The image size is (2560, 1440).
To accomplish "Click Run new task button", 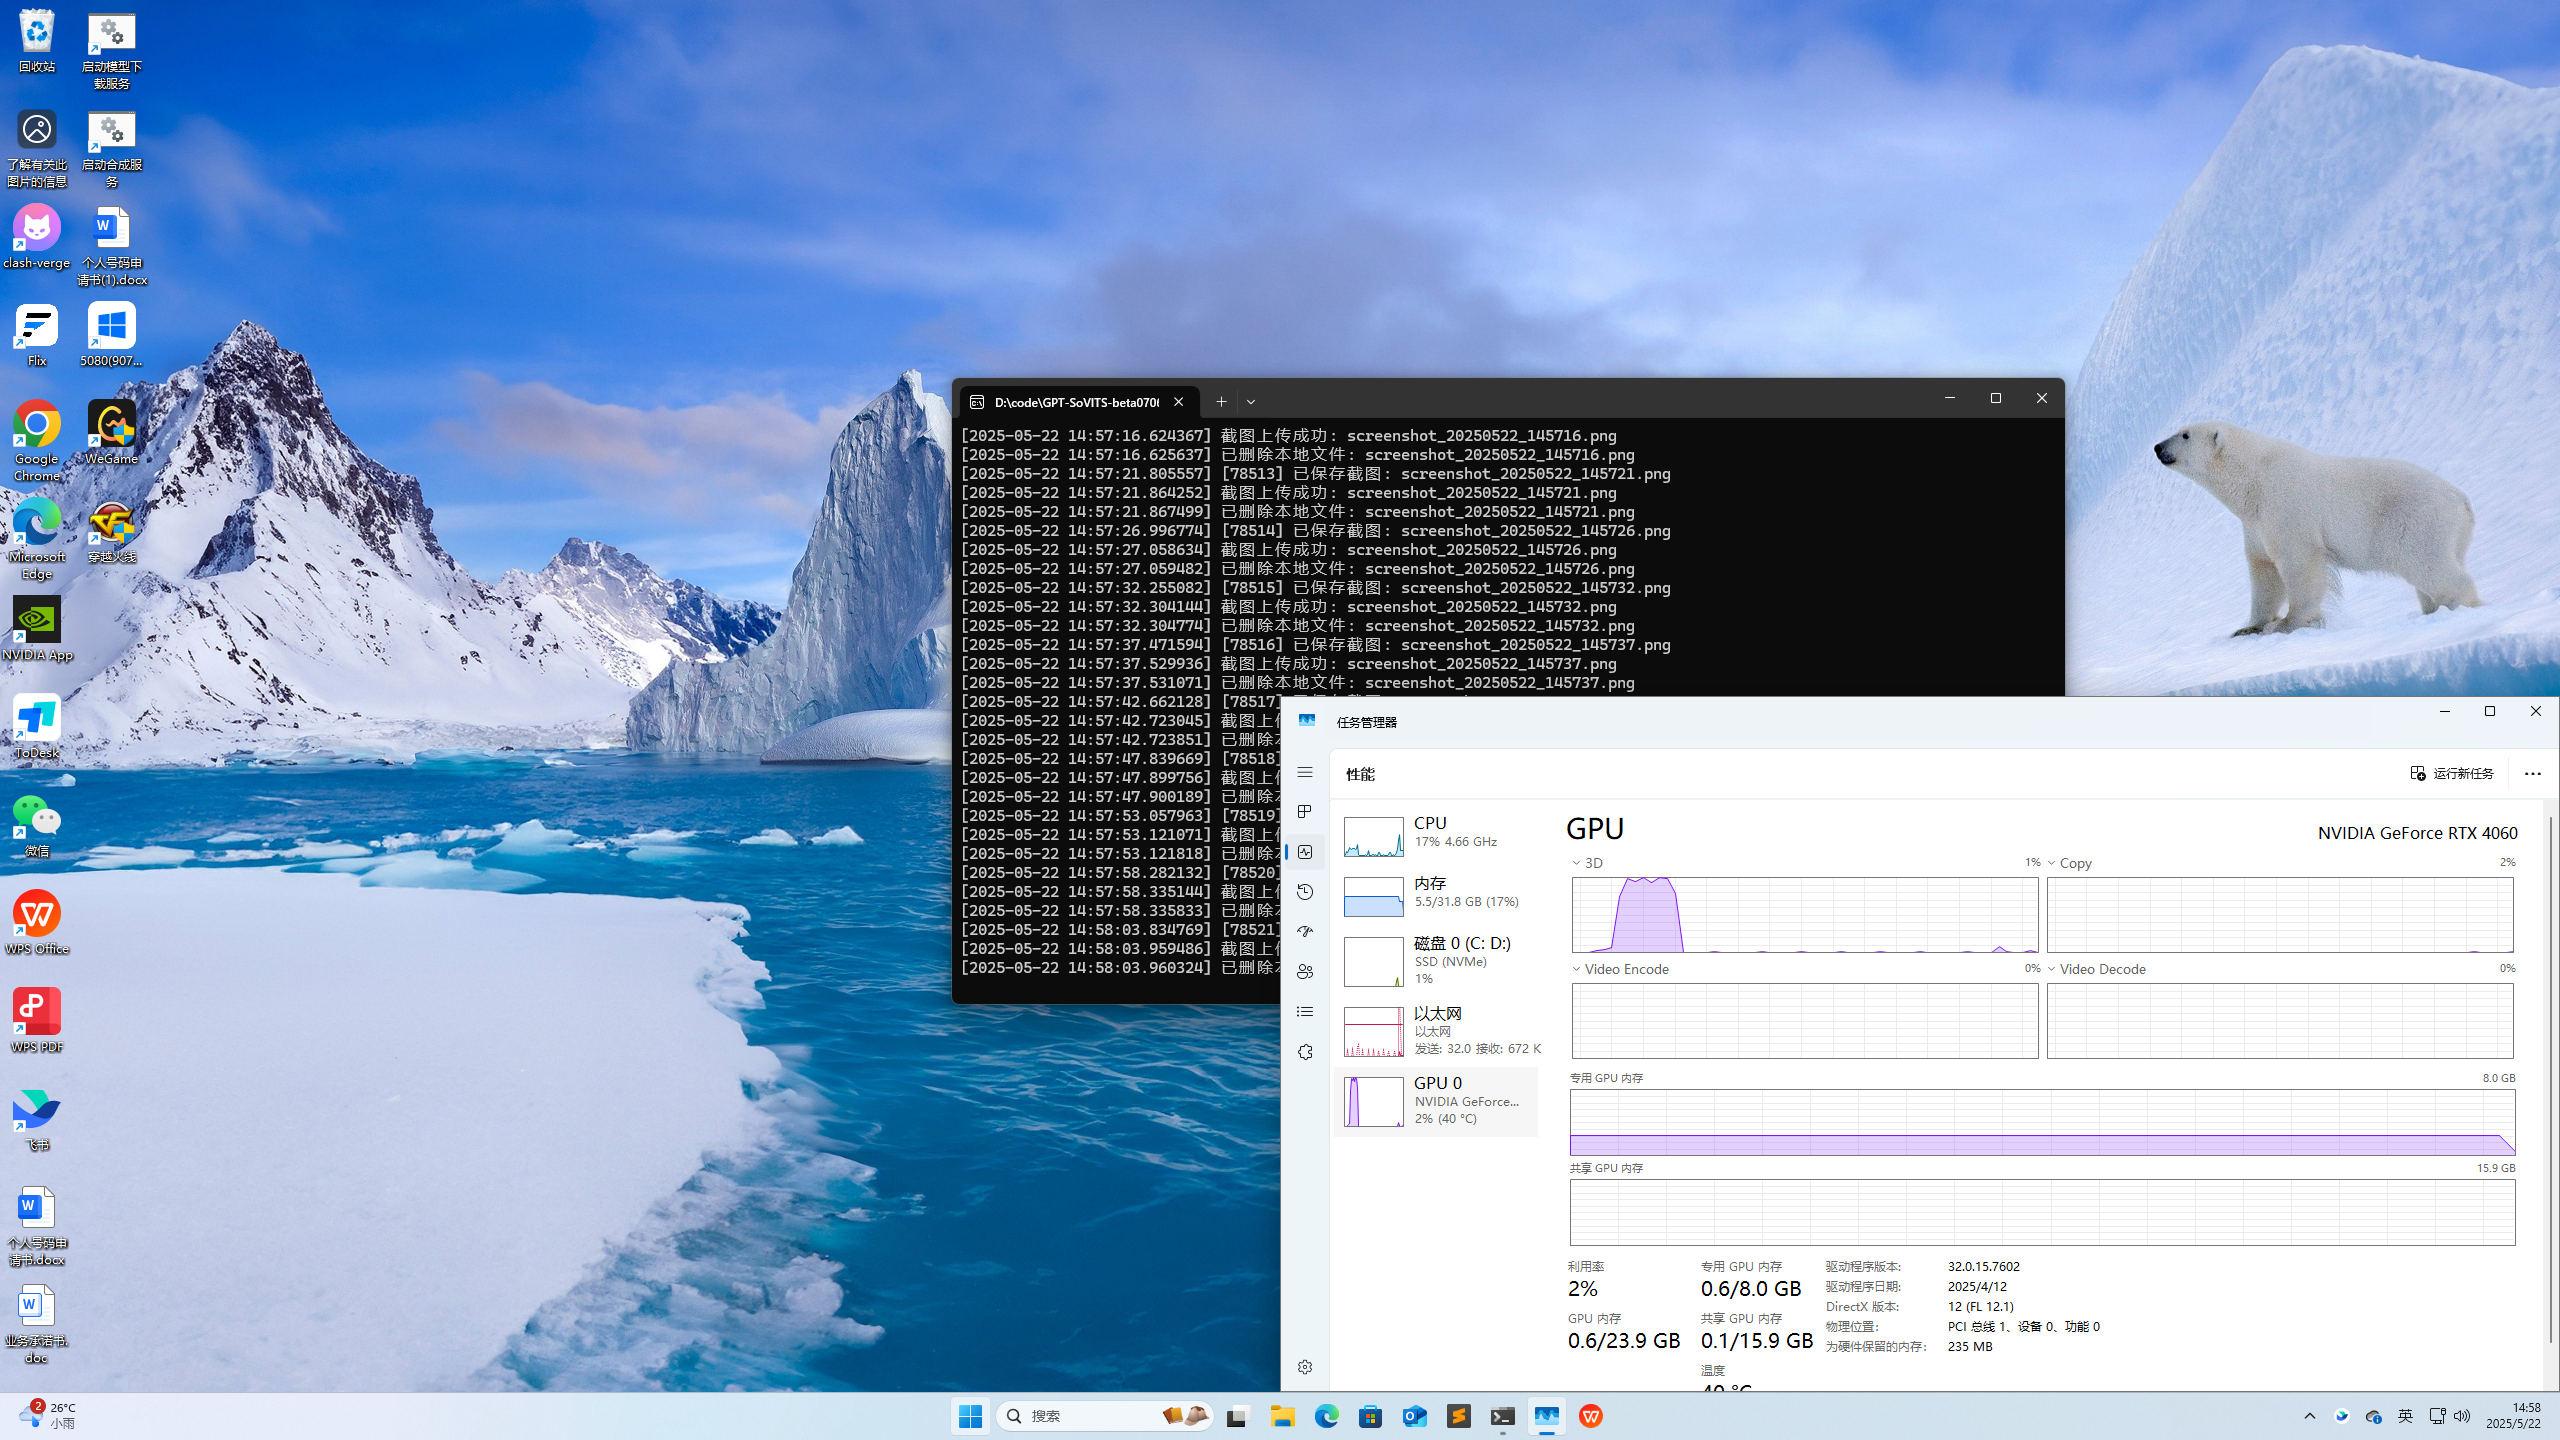I will 2452,773.
